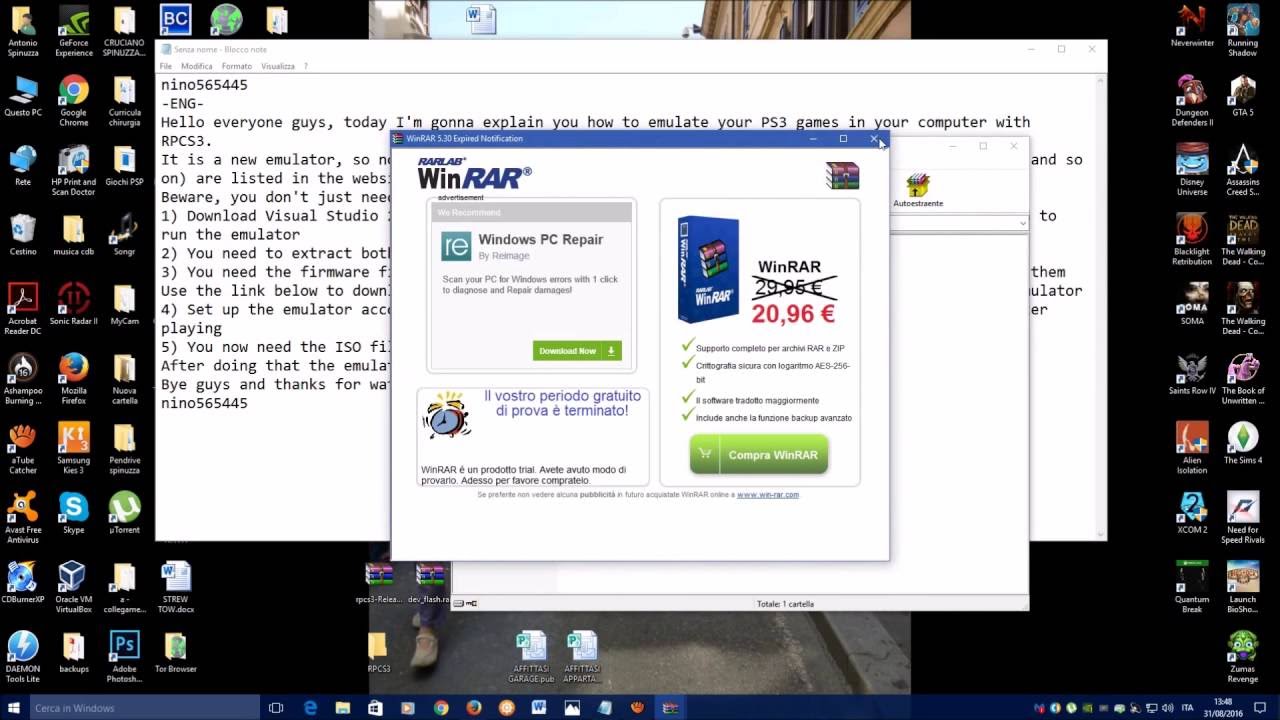Viewport: 1280px width, 720px height.
Task: Open the GeForce Experience shortcut
Action: pos(73,31)
